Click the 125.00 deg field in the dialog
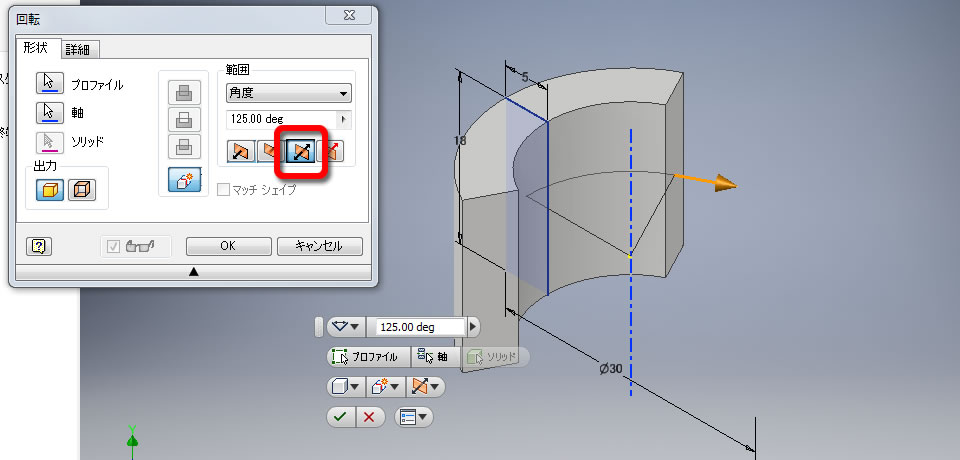Screen dimensions: 960x460 281,119
